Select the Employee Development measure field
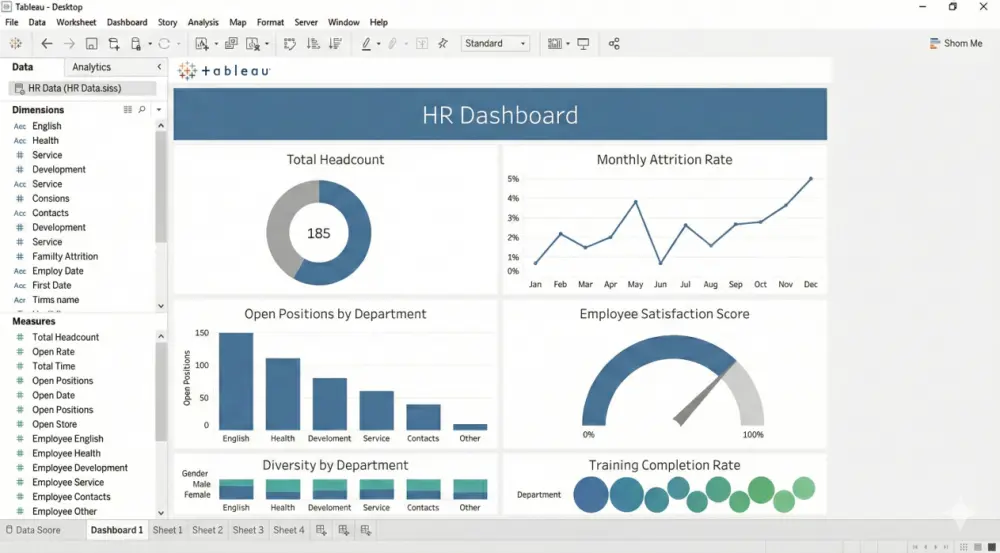The image size is (1000, 553). (82, 468)
